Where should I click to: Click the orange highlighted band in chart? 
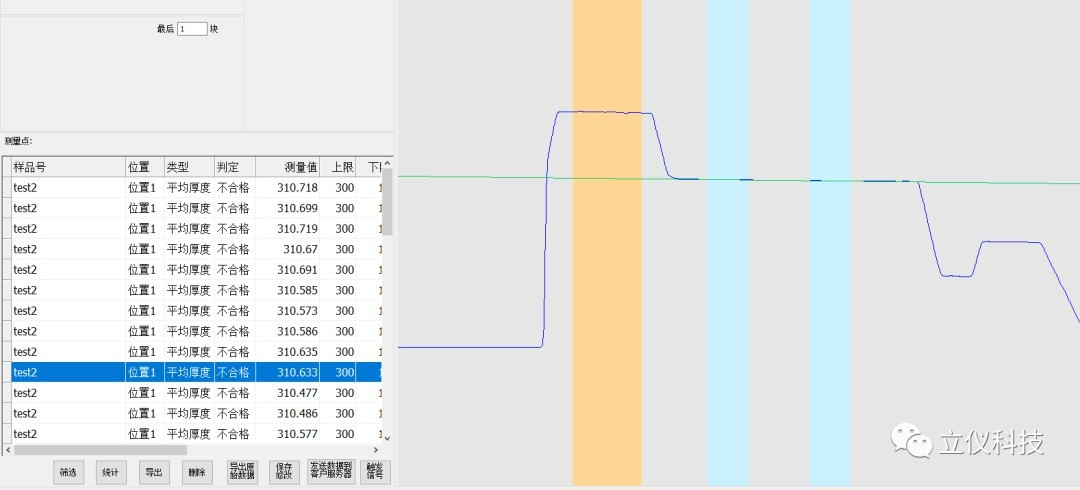[607, 300]
